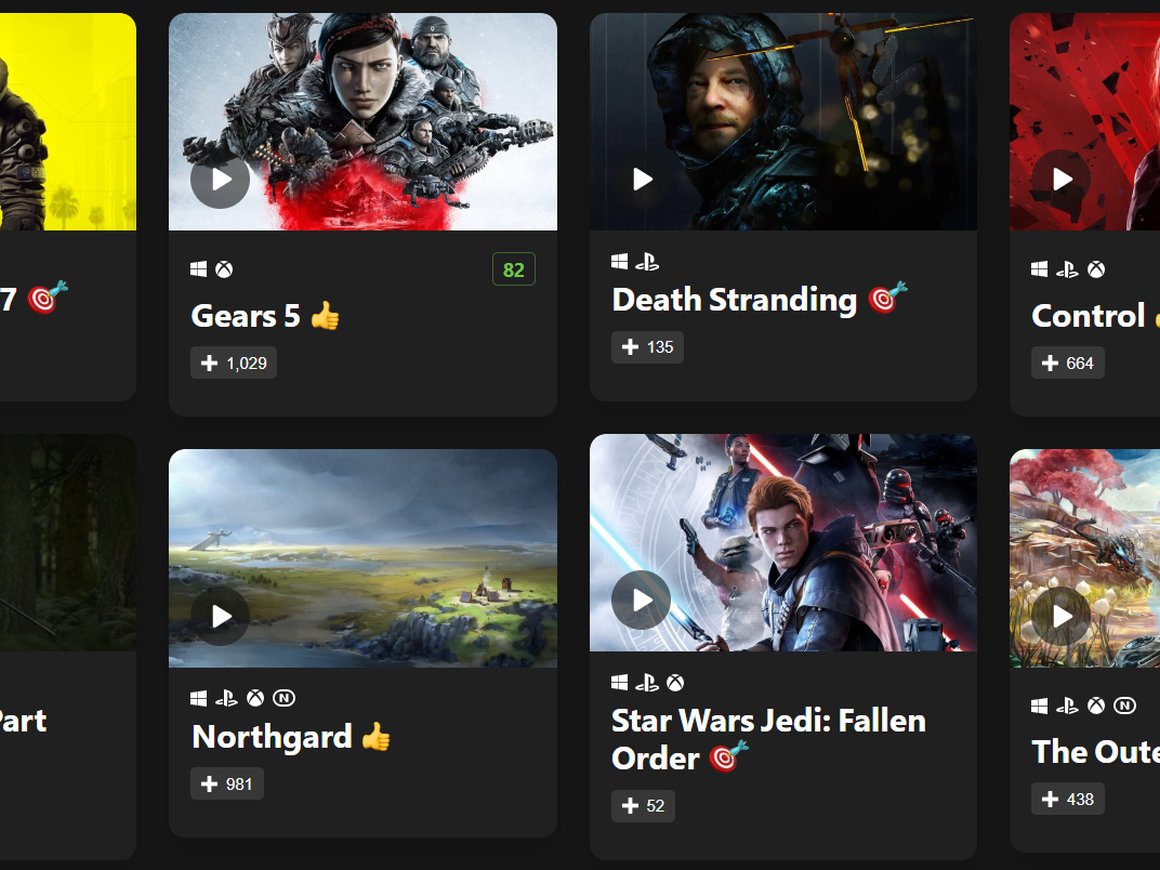Click the Xbox icon on Northgard card
1160x870 pixels.
[x=255, y=698]
